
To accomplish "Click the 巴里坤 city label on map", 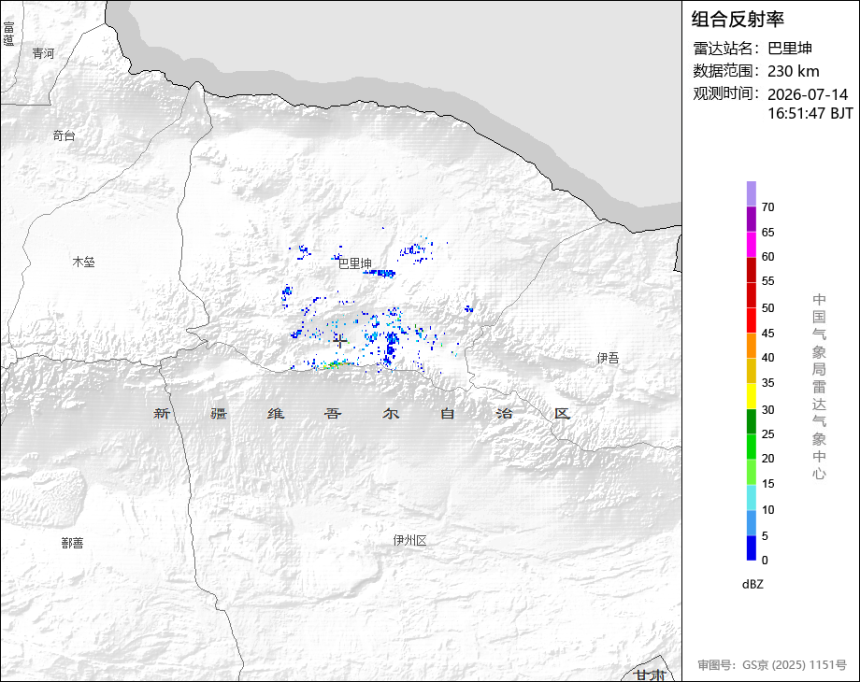I will coord(354,264).
